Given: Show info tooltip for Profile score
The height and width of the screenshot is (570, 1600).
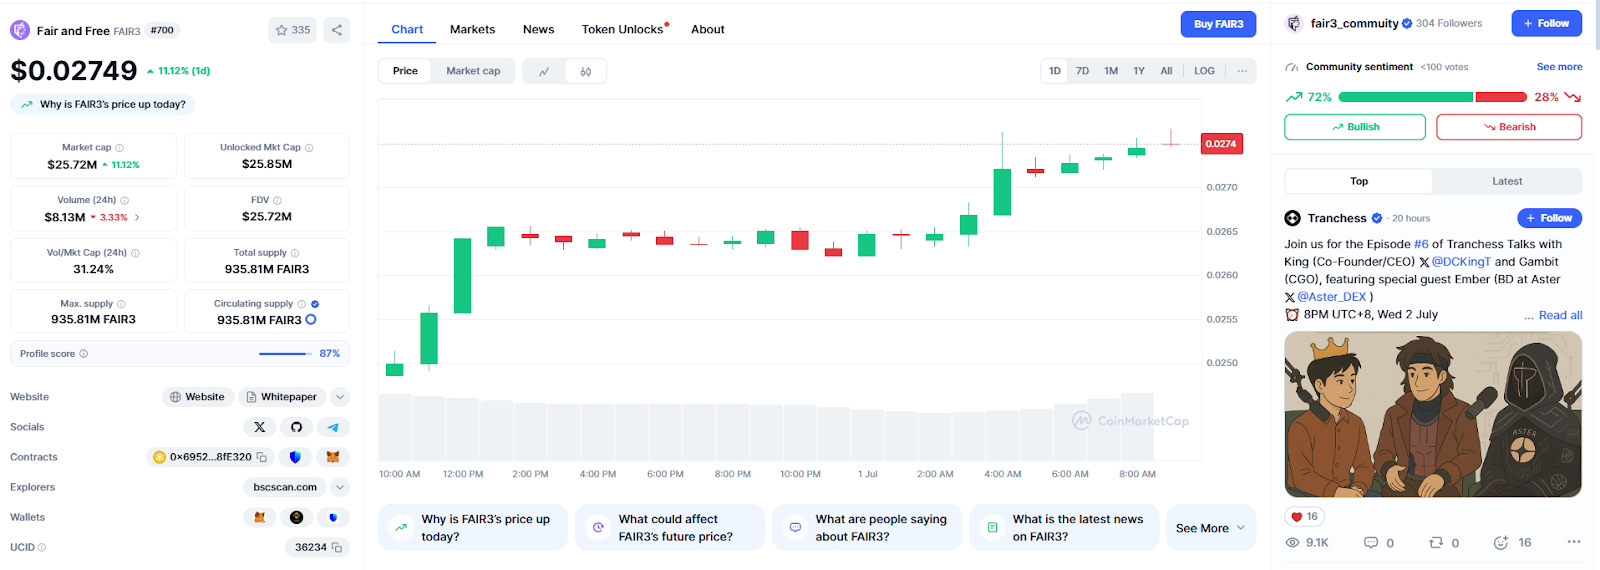Looking at the screenshot, I should pyautogui.click(x=84, y=354).
